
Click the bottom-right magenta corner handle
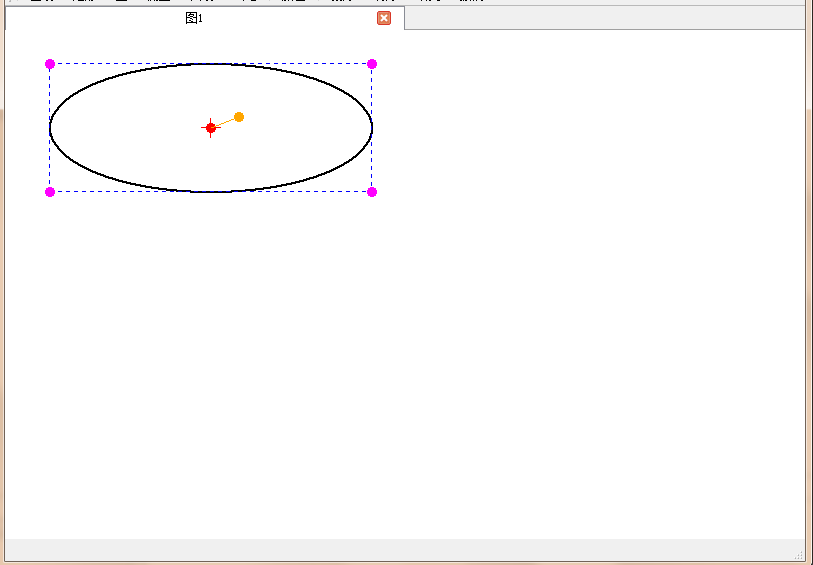click(x=372, y=192)
